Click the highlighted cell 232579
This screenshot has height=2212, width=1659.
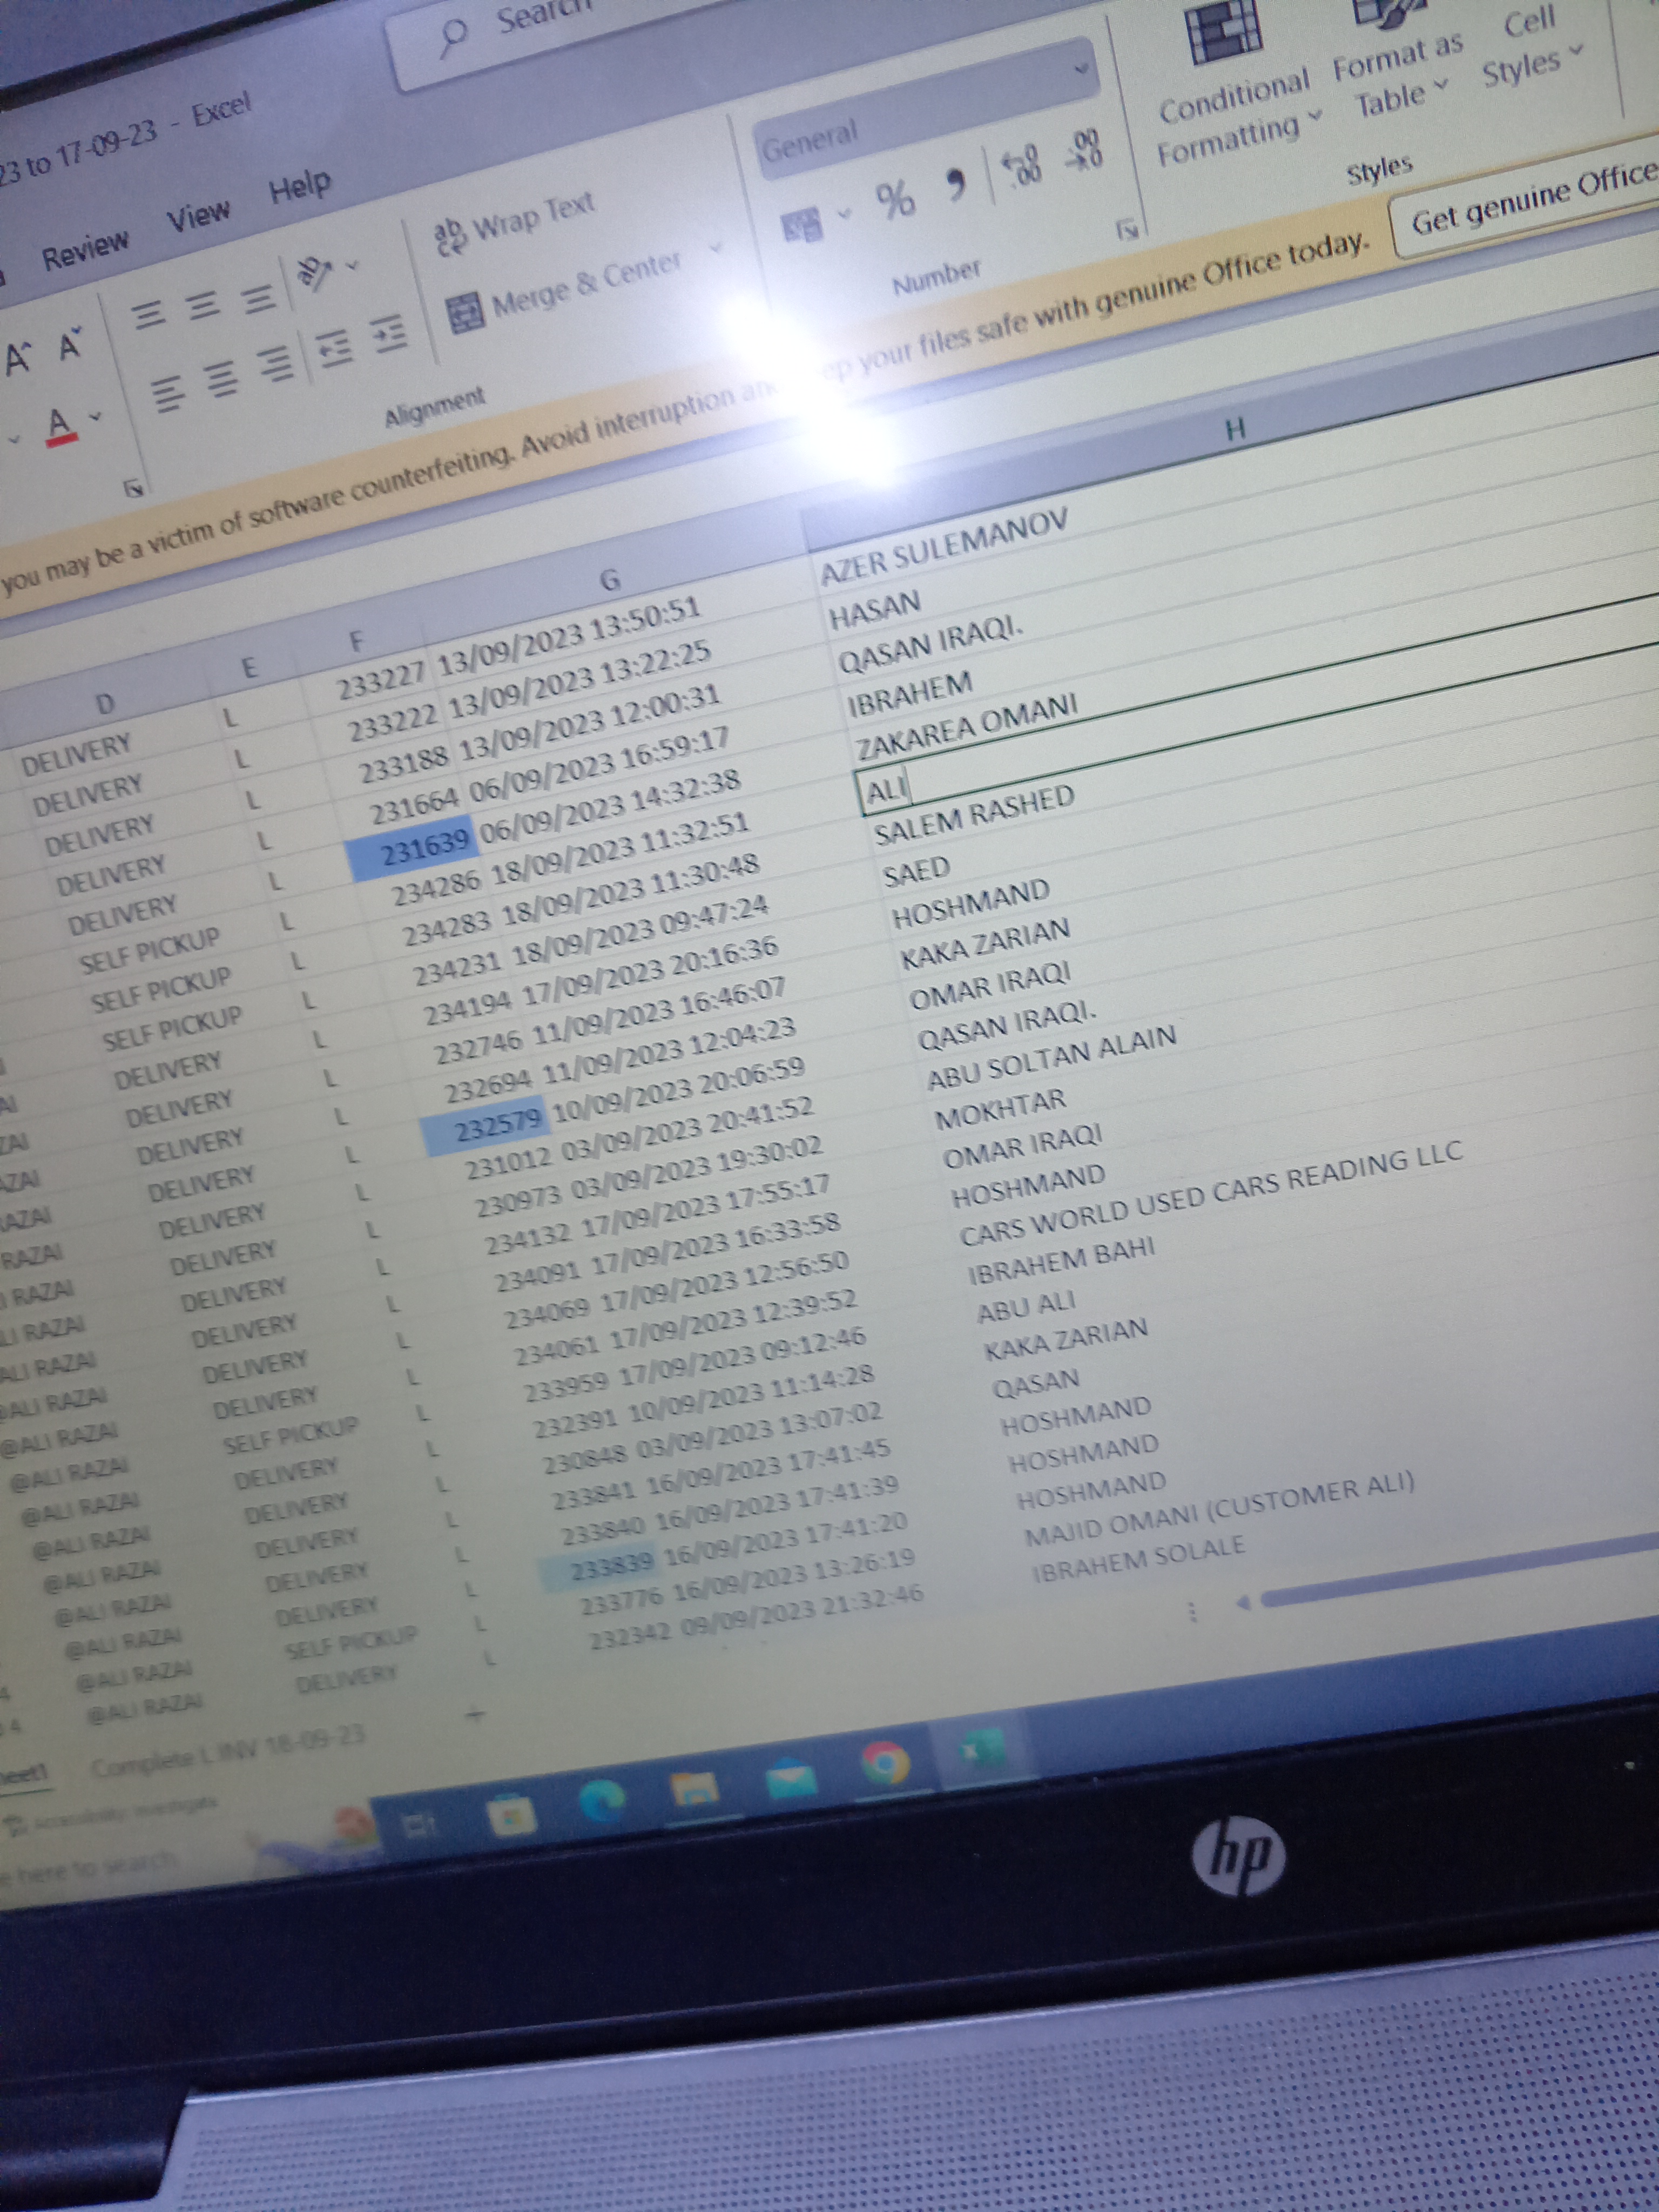click(485, 1124)
